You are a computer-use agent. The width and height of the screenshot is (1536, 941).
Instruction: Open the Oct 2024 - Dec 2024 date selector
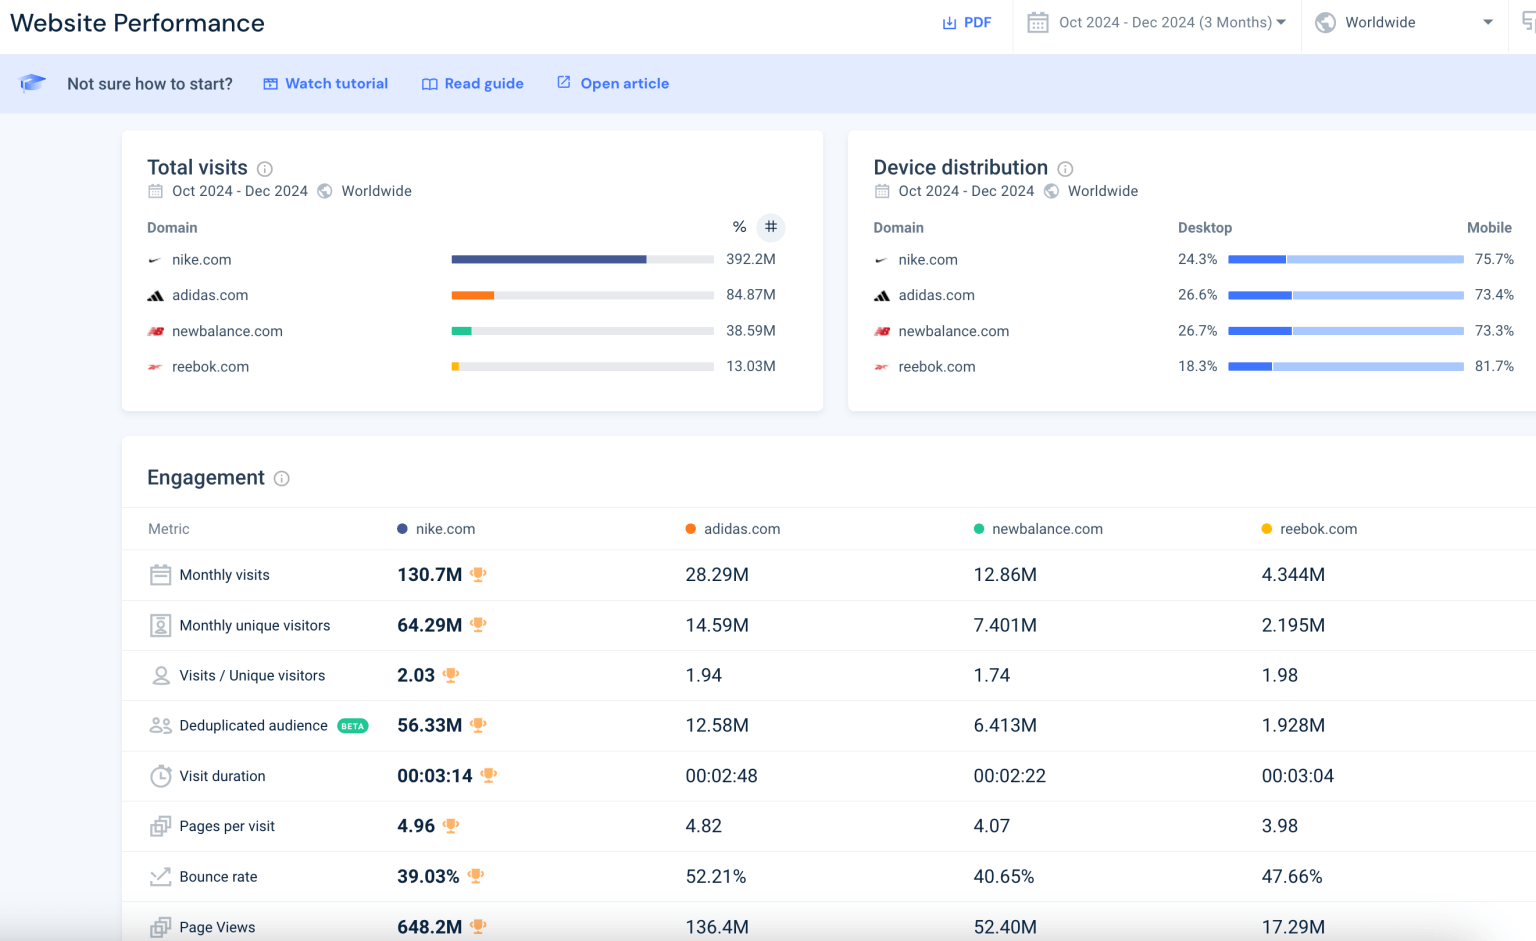click(x=1155, y=21)
